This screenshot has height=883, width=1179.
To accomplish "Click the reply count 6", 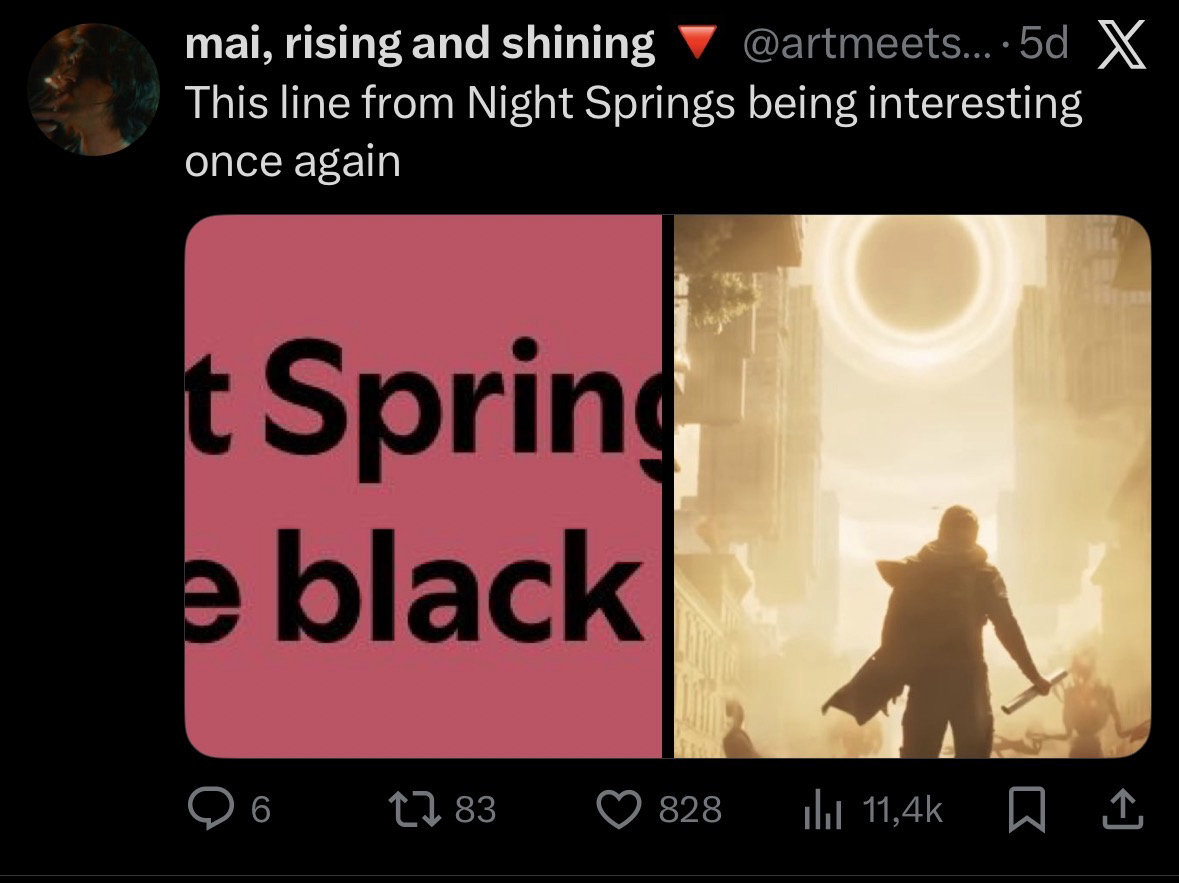I will pyautogui.click(x=259, y=809).
